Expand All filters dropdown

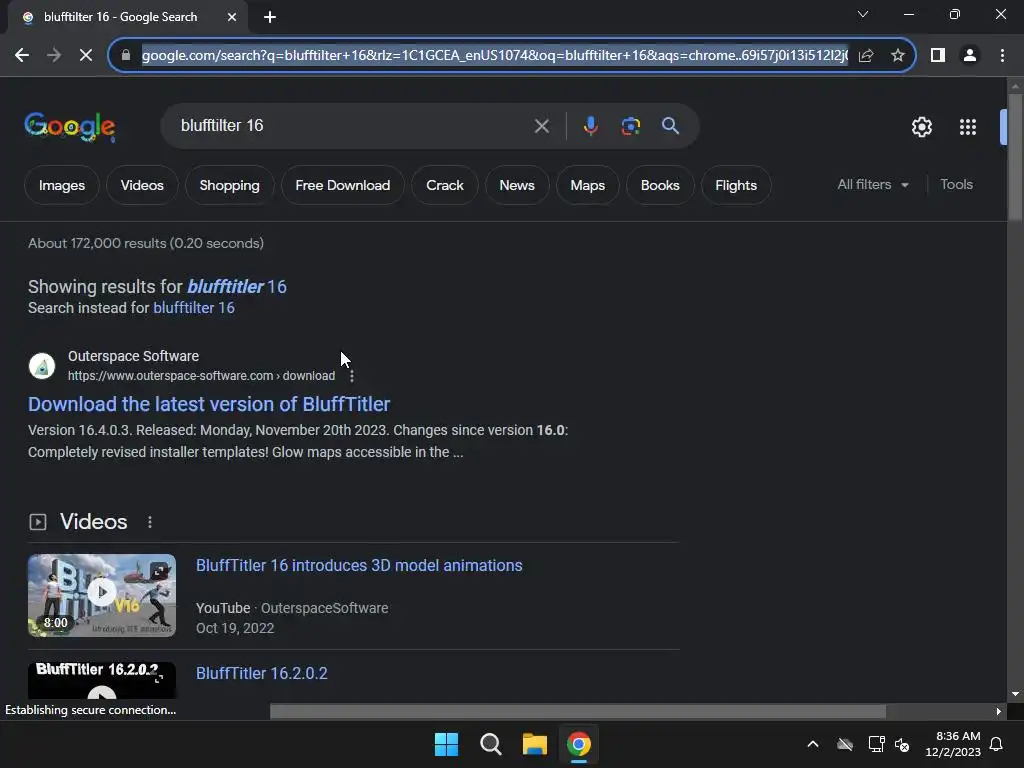point(872,185)
